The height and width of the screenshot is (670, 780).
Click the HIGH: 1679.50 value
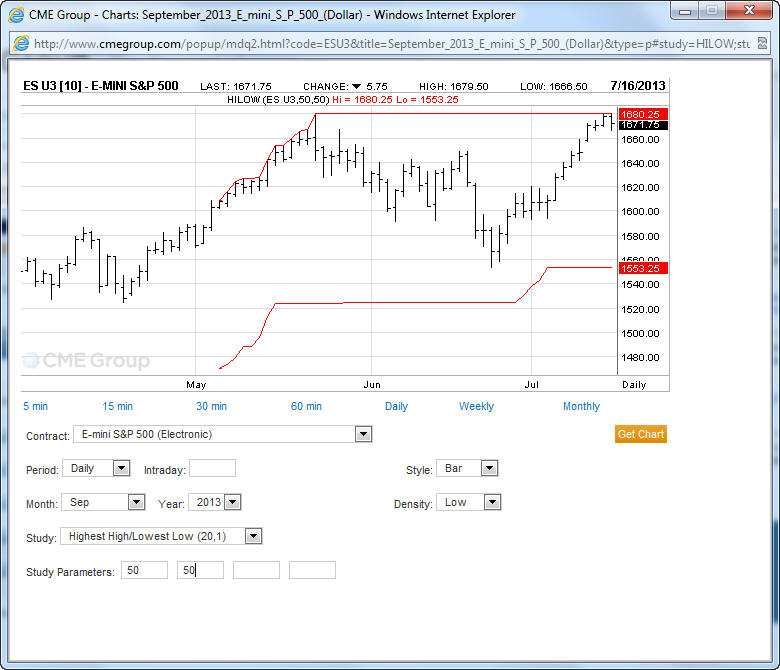454,87
